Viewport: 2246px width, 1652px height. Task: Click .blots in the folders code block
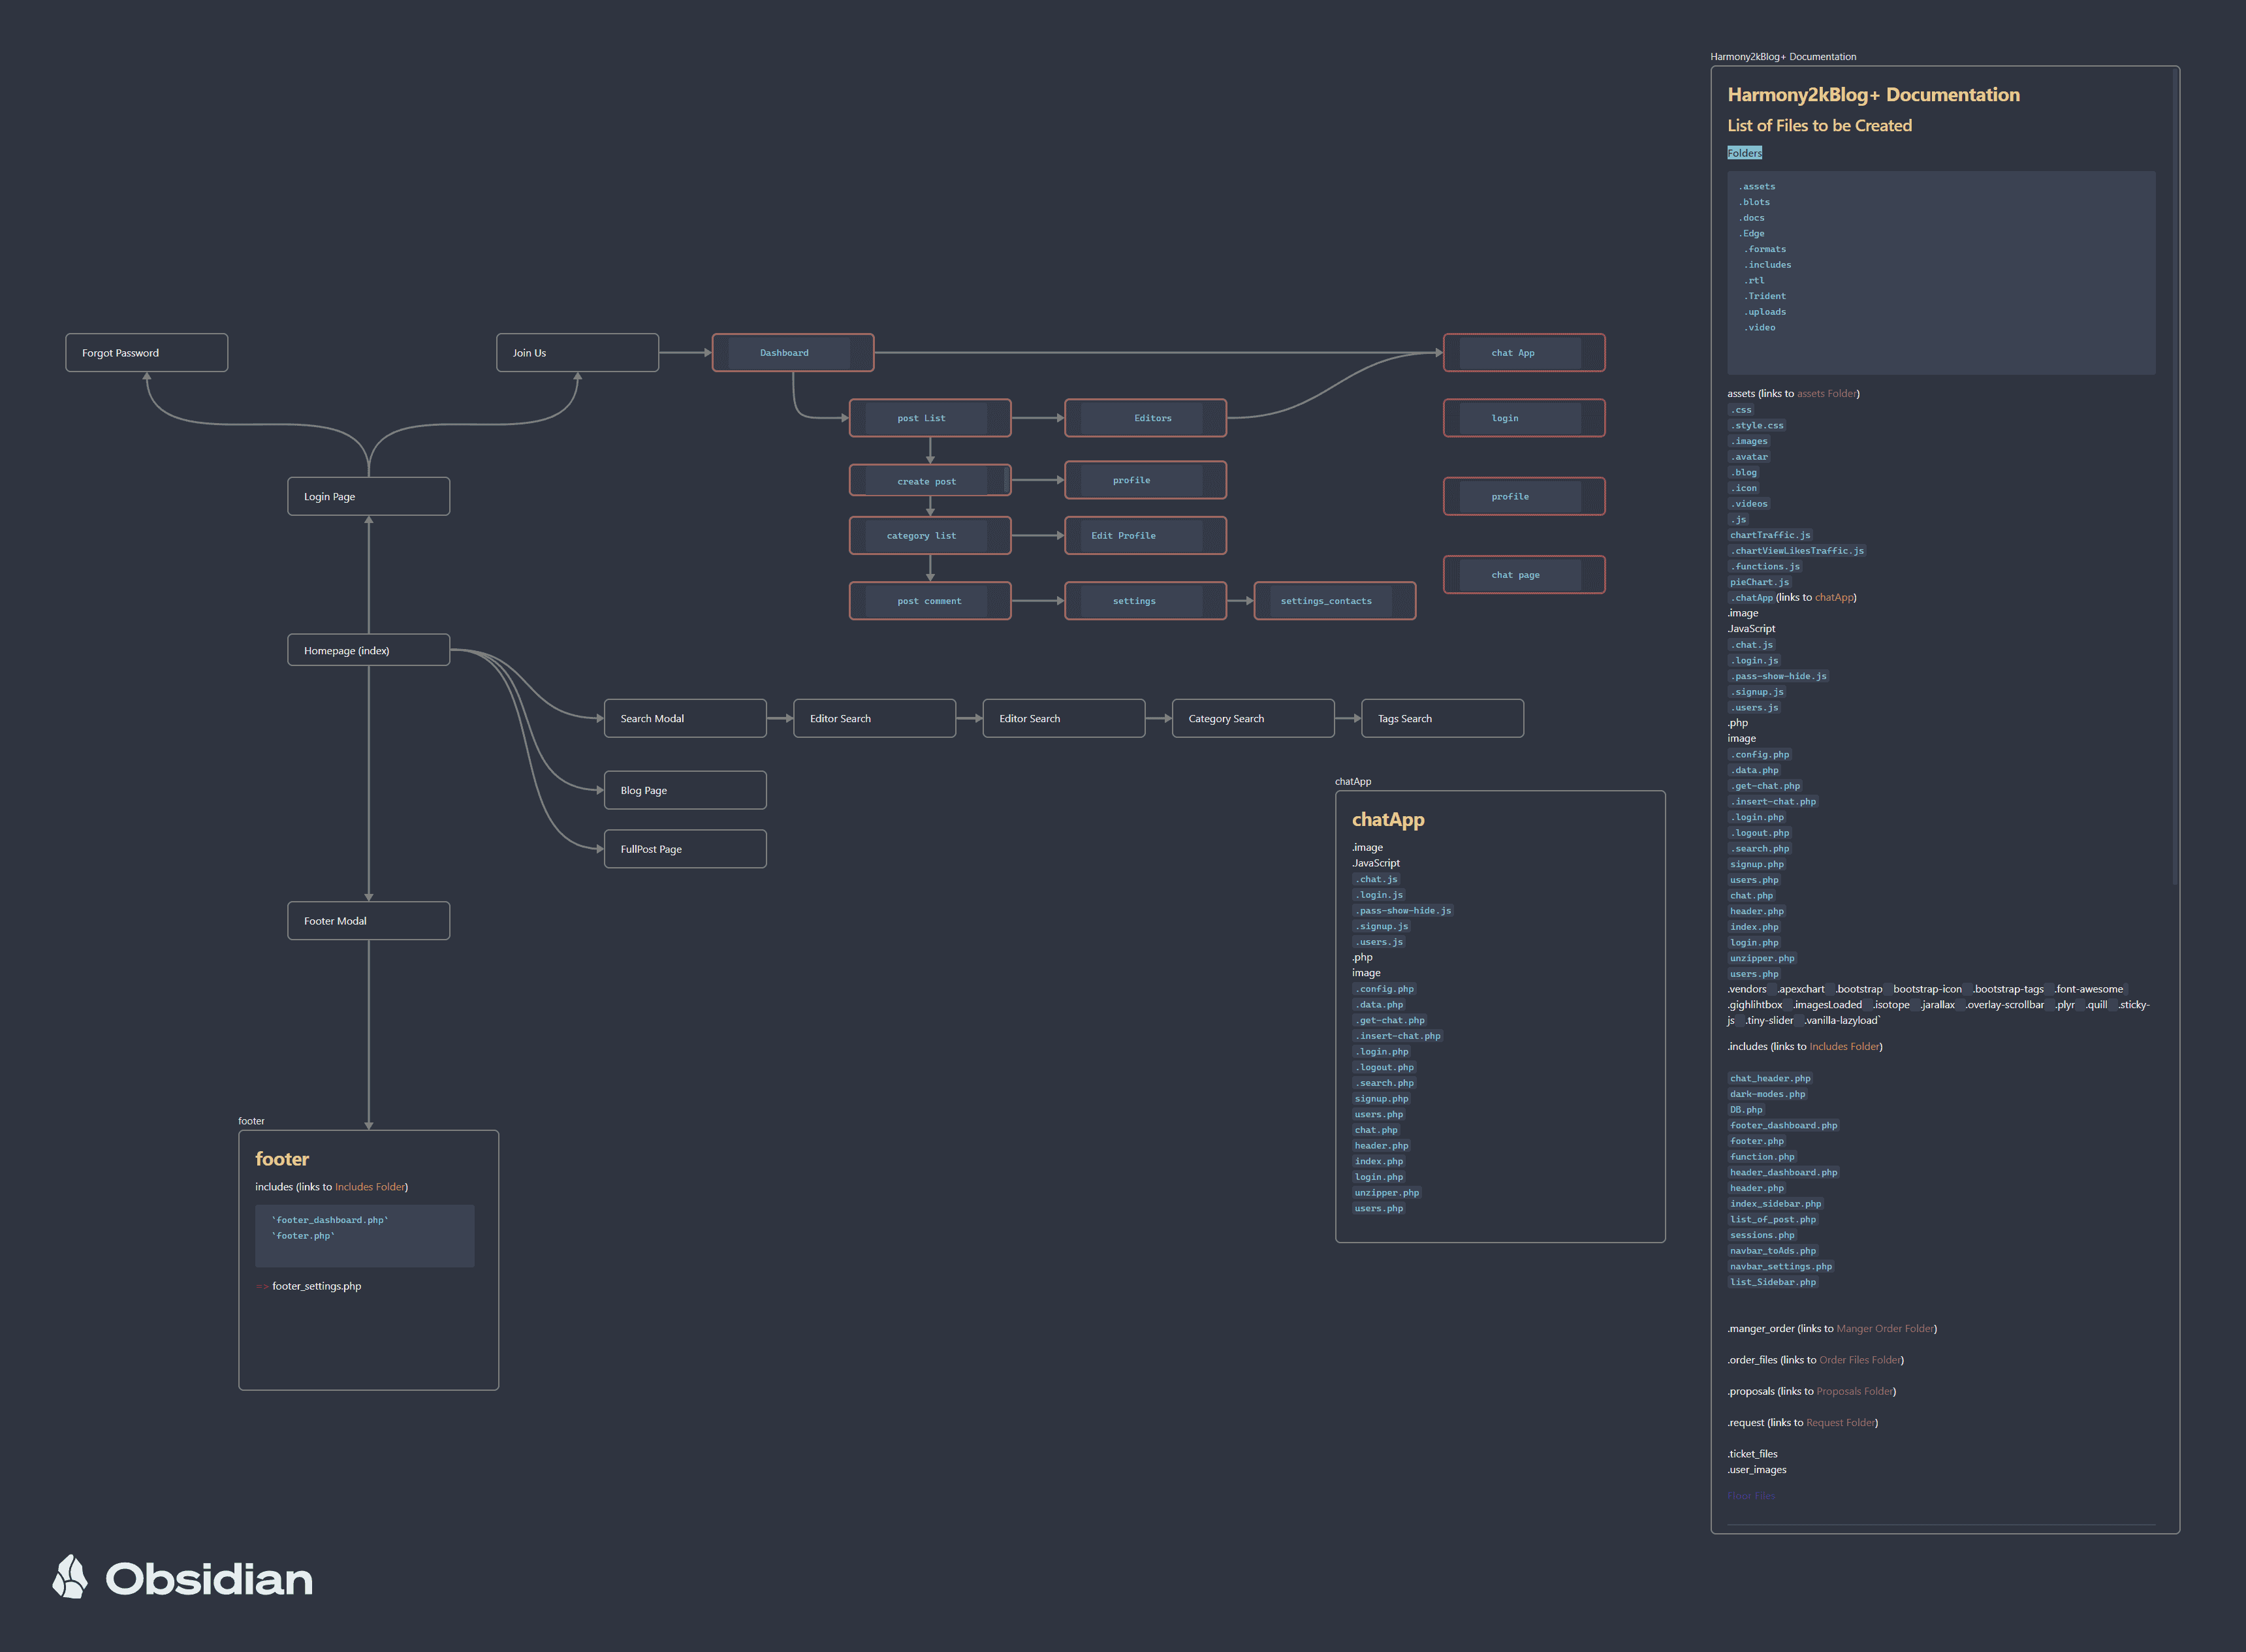(1754, 202)
